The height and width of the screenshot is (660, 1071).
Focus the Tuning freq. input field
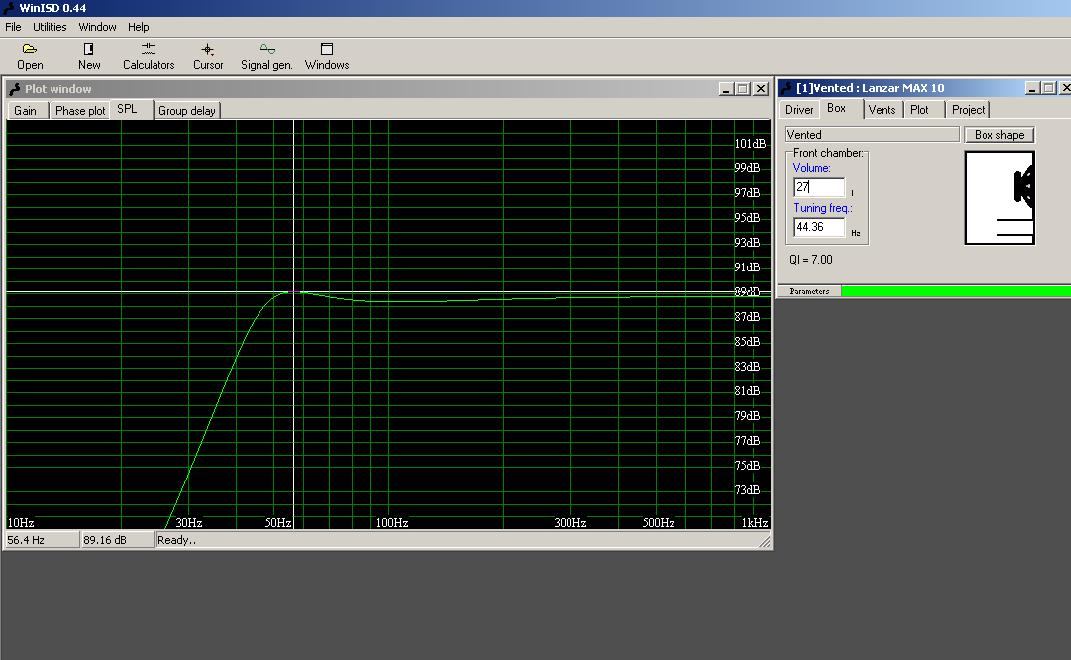pyautogui.click(x=819, y=227)
